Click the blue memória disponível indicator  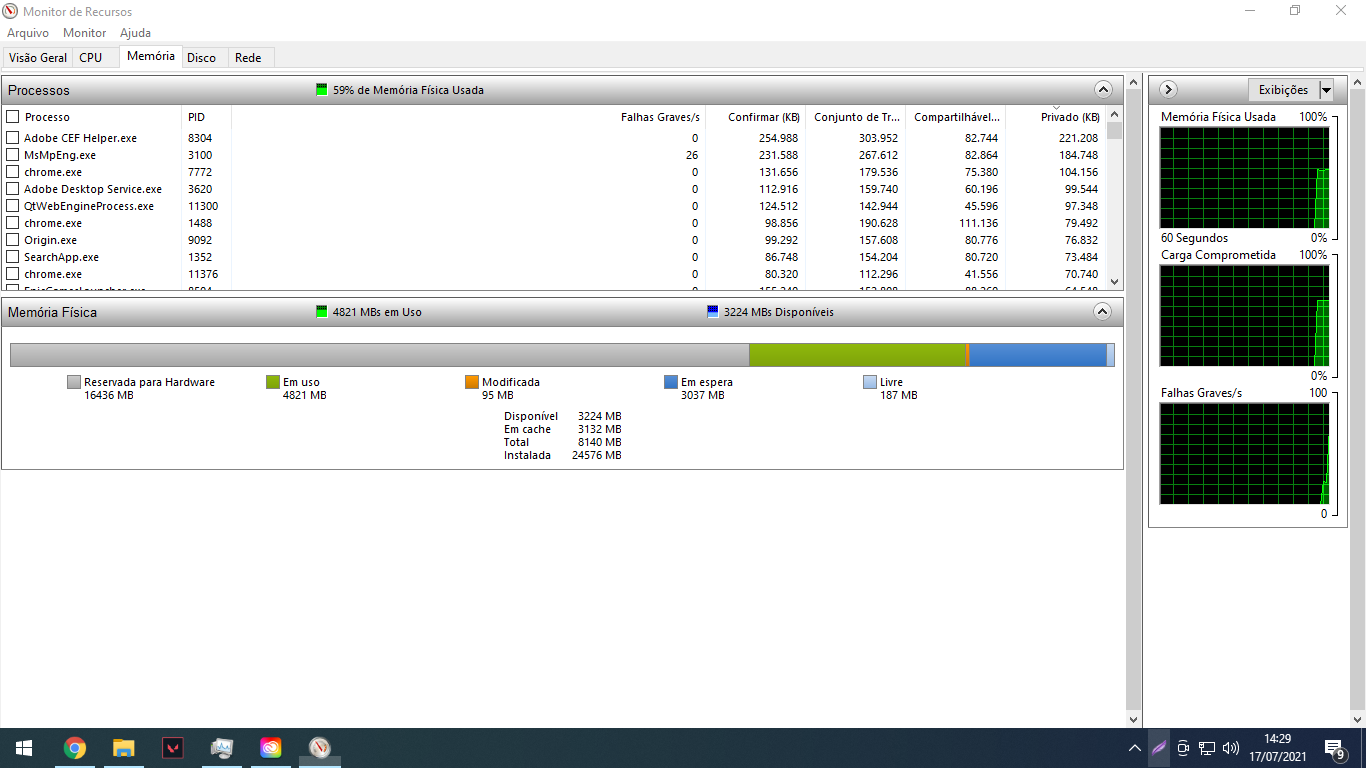pyautogui.click(x=712, y=312)
